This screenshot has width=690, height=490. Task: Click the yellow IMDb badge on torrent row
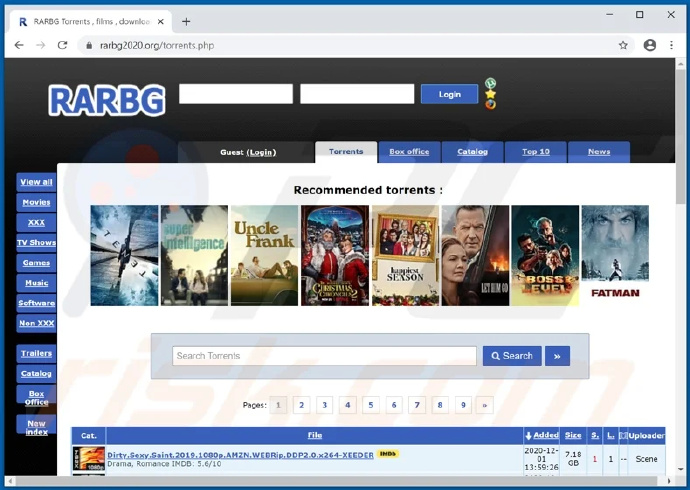coord(388,454)
